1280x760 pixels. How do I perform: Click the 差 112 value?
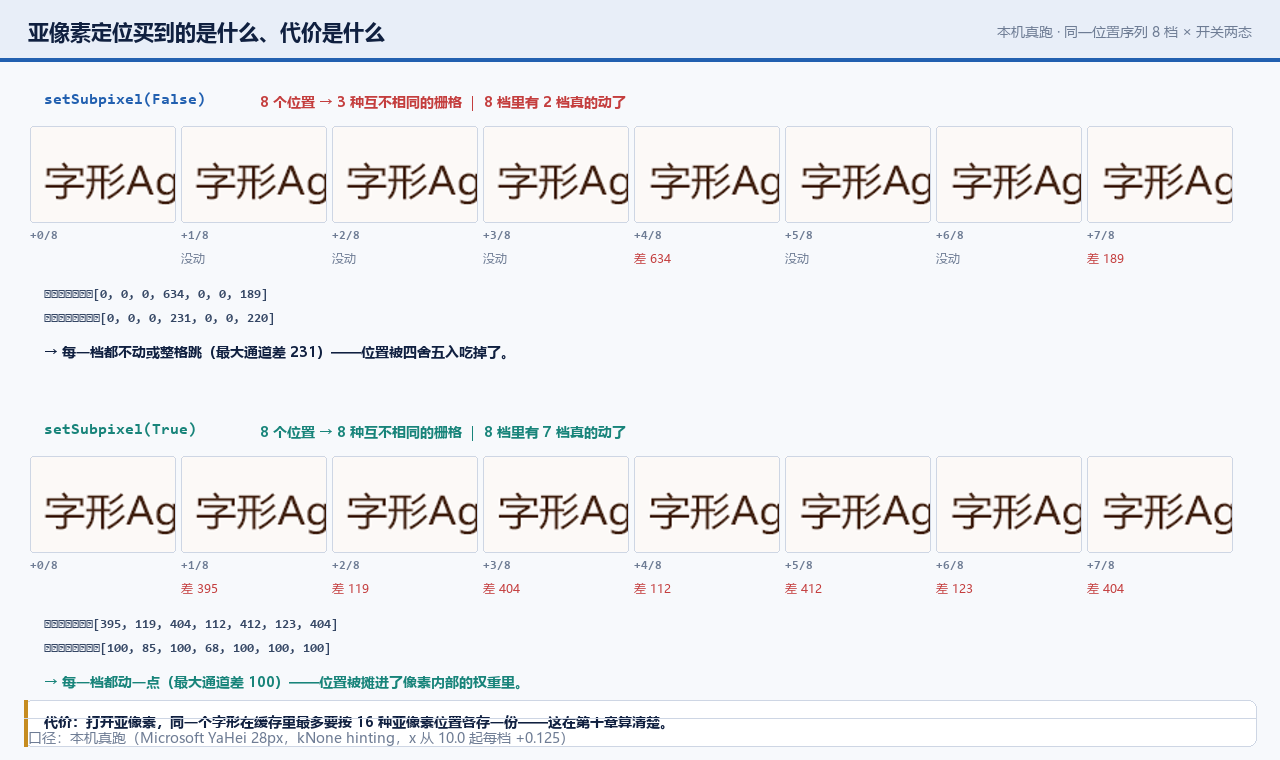[652, 589]
